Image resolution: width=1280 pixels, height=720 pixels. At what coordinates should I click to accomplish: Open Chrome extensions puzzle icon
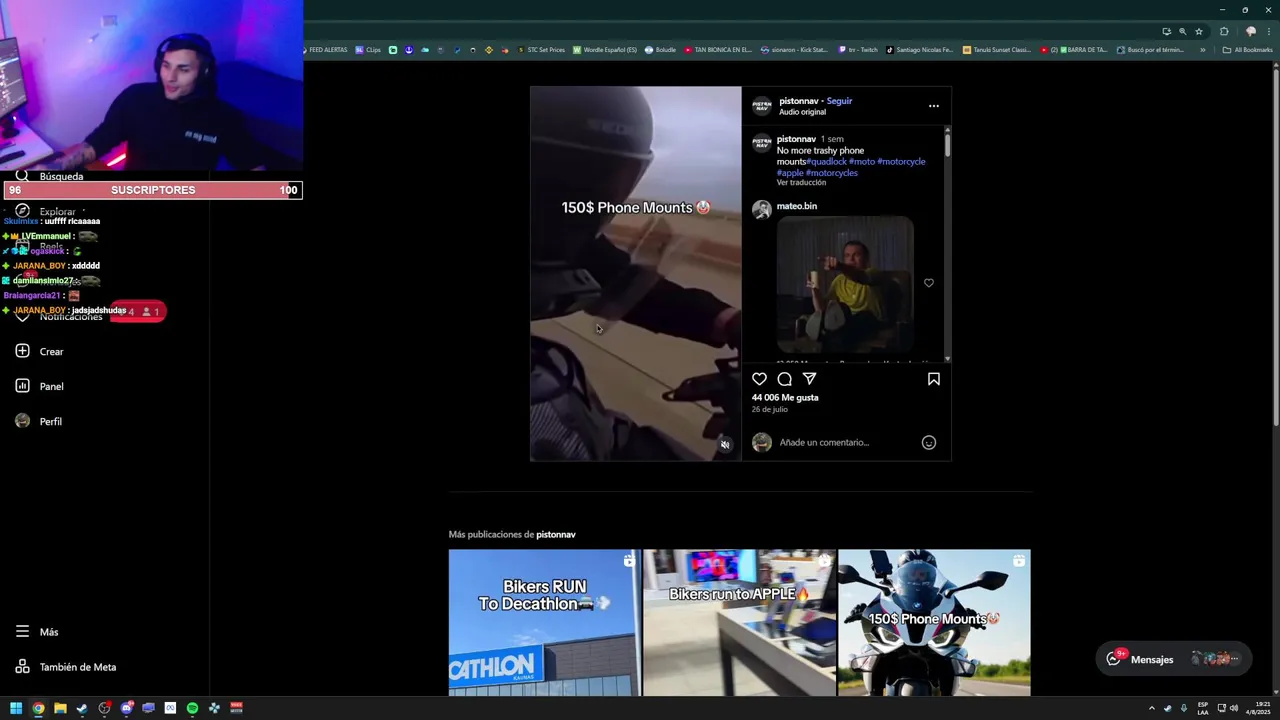pos(1224,31)
